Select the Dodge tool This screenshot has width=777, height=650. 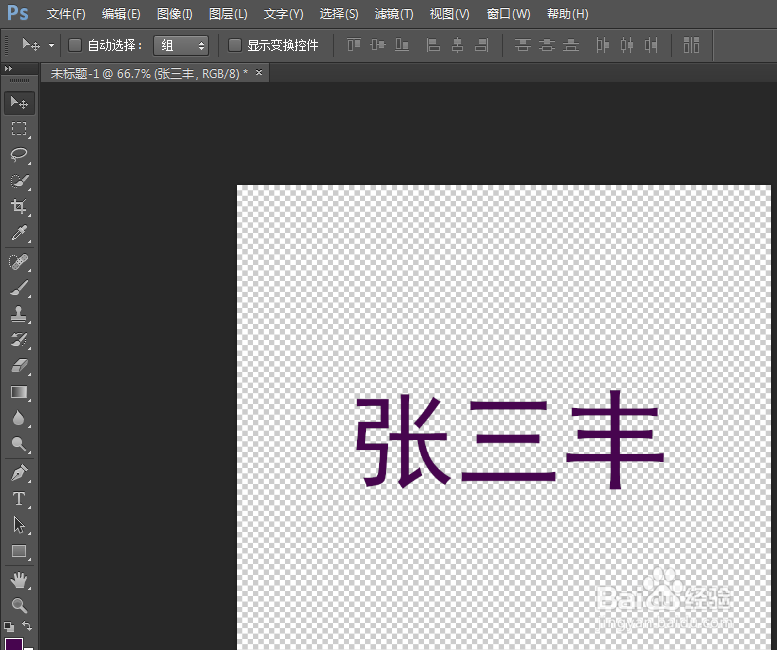[19, 444]
